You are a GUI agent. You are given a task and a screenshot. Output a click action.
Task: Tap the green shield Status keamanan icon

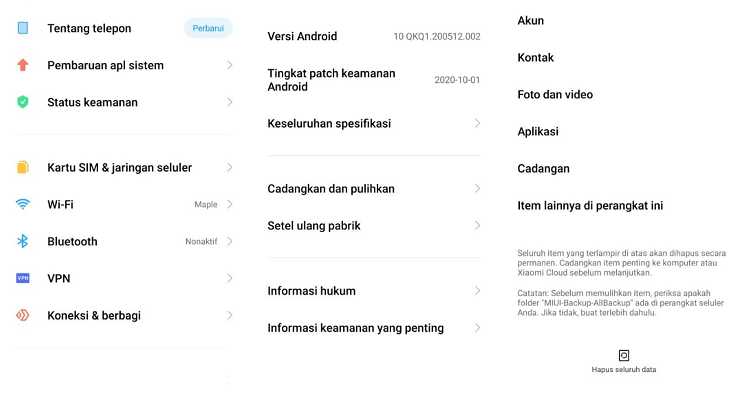click(22, 102)
